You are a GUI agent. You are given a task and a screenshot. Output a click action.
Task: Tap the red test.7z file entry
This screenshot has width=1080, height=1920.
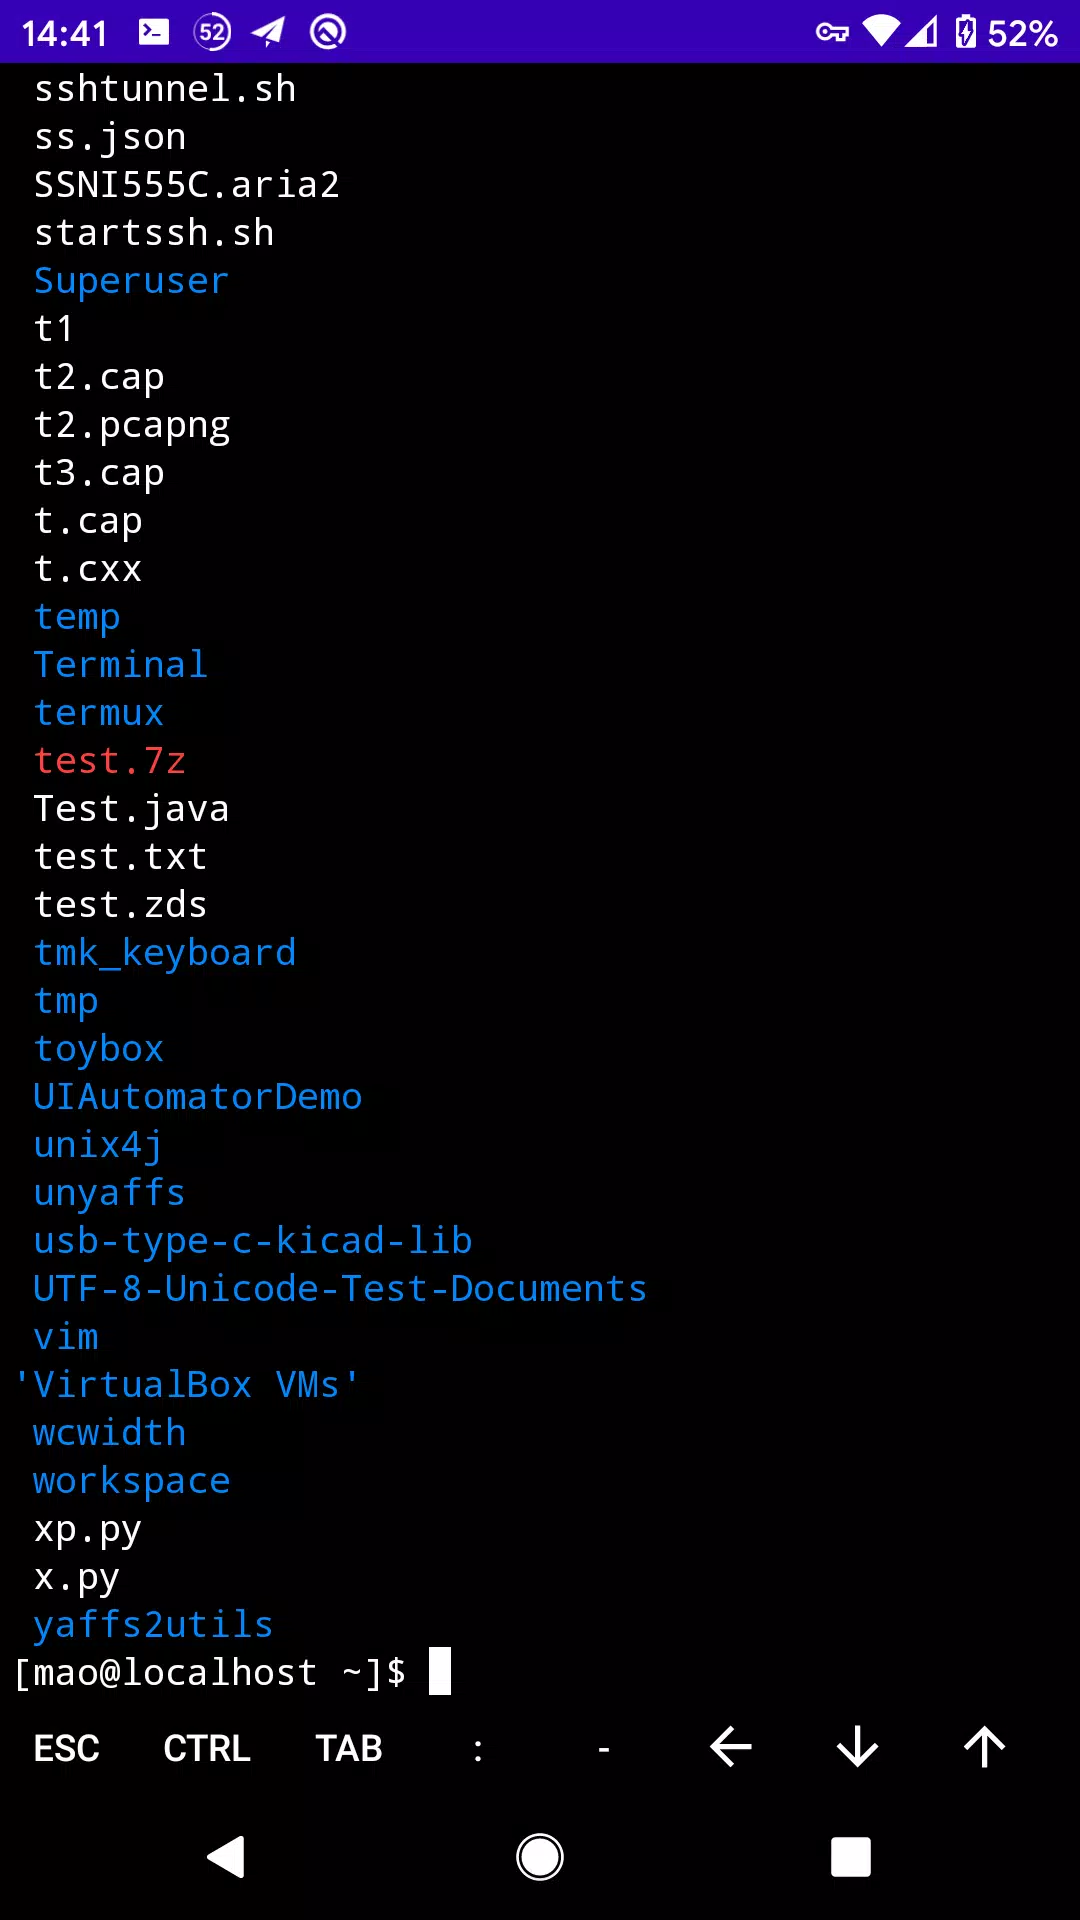pyautogui.click(x=110, y=761)
